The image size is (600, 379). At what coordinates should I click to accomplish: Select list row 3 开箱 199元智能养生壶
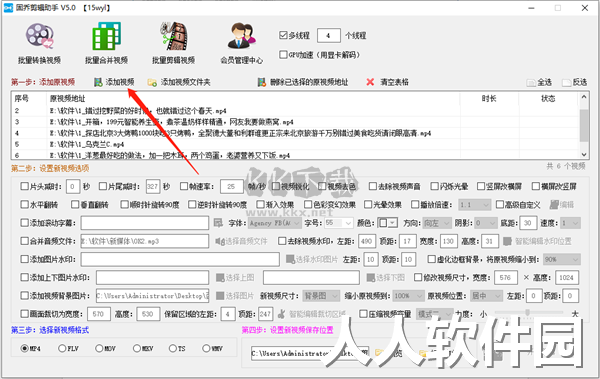coord(295,122)
